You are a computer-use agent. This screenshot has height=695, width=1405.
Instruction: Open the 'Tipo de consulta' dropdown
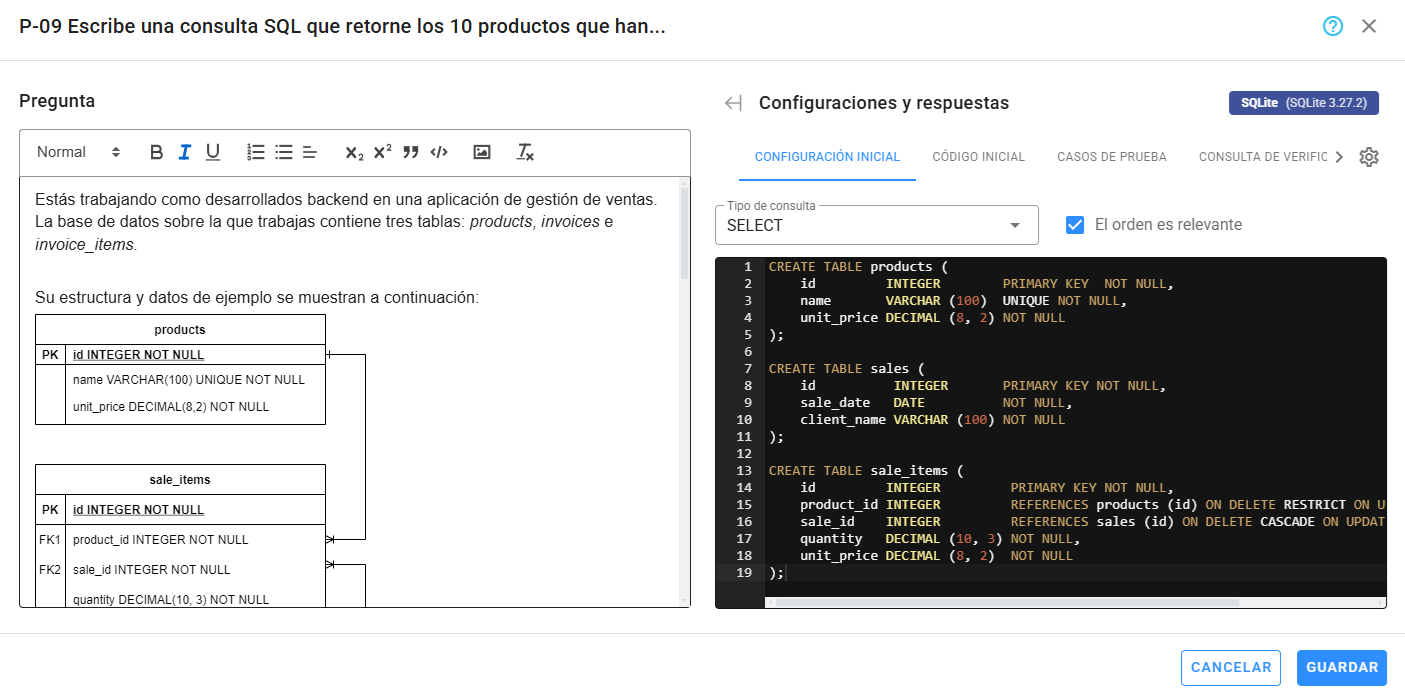[x=876, y=225]
